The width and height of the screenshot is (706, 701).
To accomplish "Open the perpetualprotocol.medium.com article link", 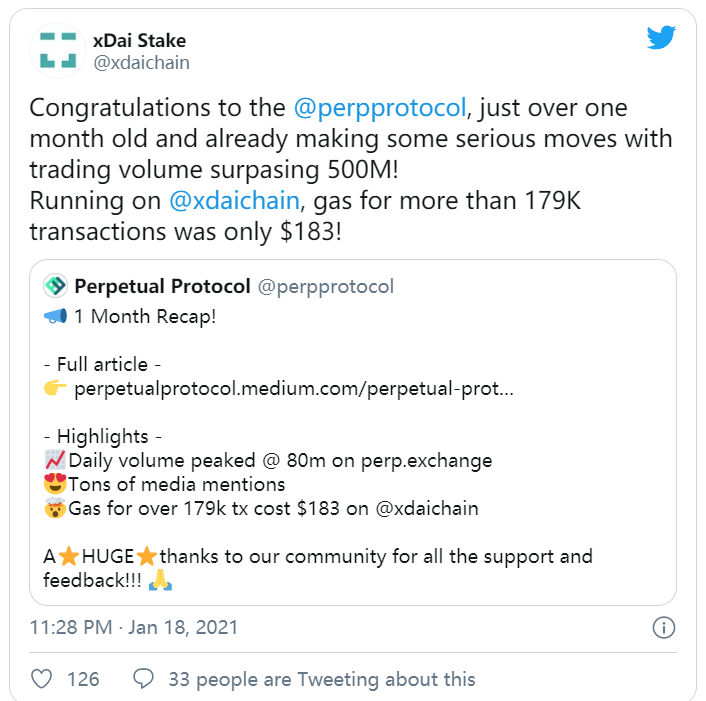I will [294, 388].
